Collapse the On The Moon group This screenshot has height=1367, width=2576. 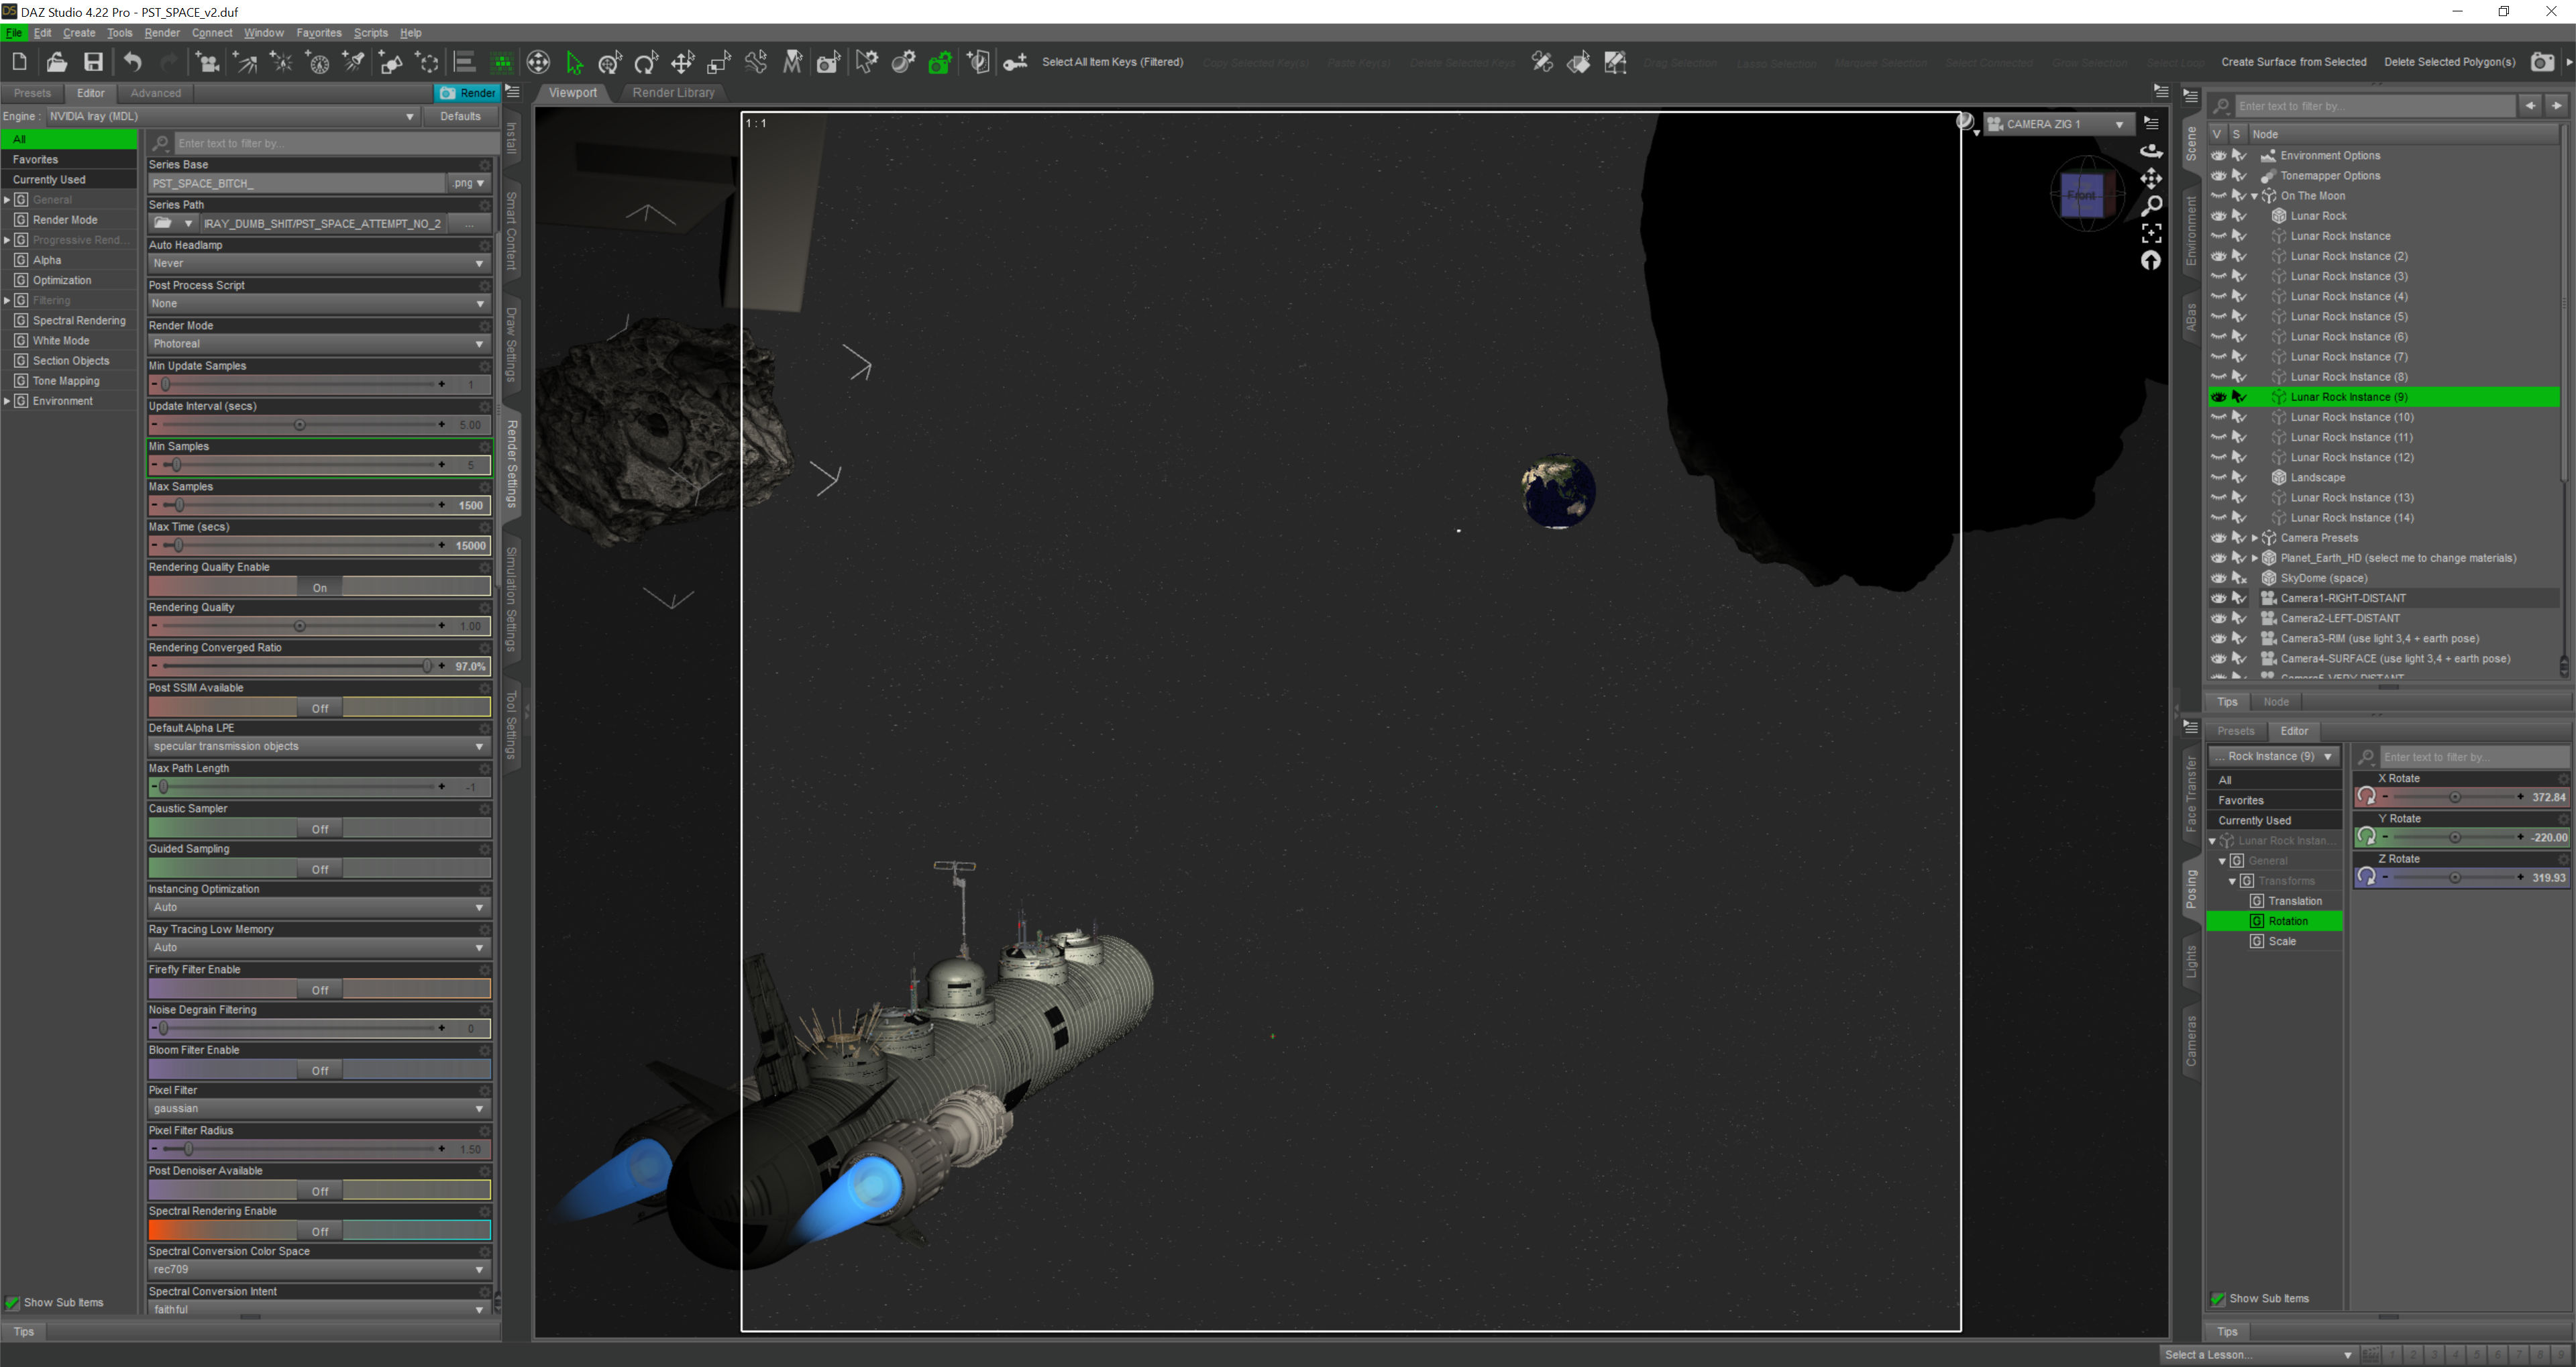(2254, 196)
